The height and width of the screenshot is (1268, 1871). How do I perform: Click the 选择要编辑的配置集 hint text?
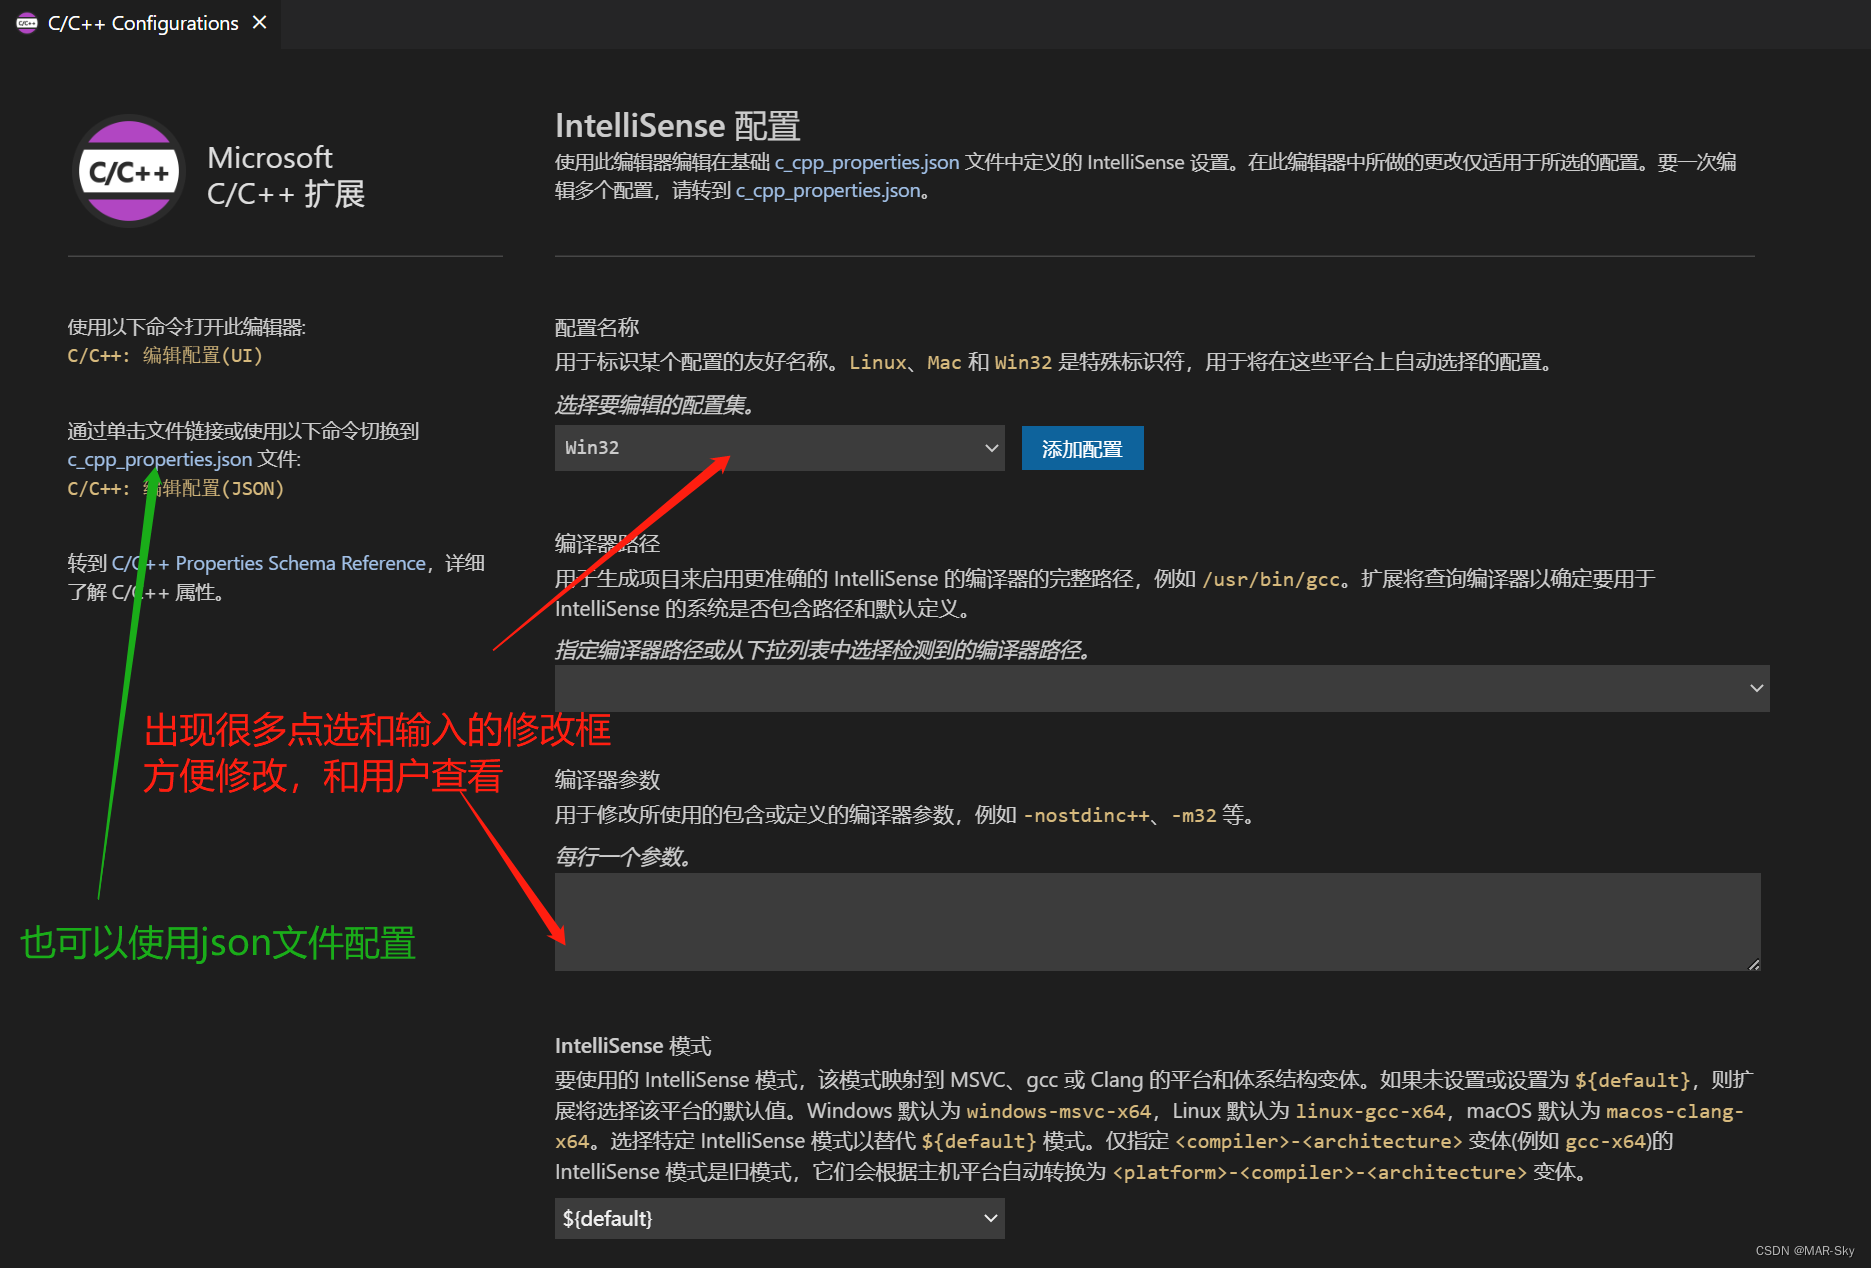pos(655,405)
